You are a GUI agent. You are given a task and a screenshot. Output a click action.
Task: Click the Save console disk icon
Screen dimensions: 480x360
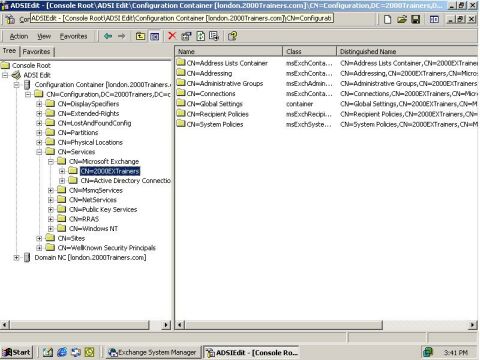[x=416, y=19]
